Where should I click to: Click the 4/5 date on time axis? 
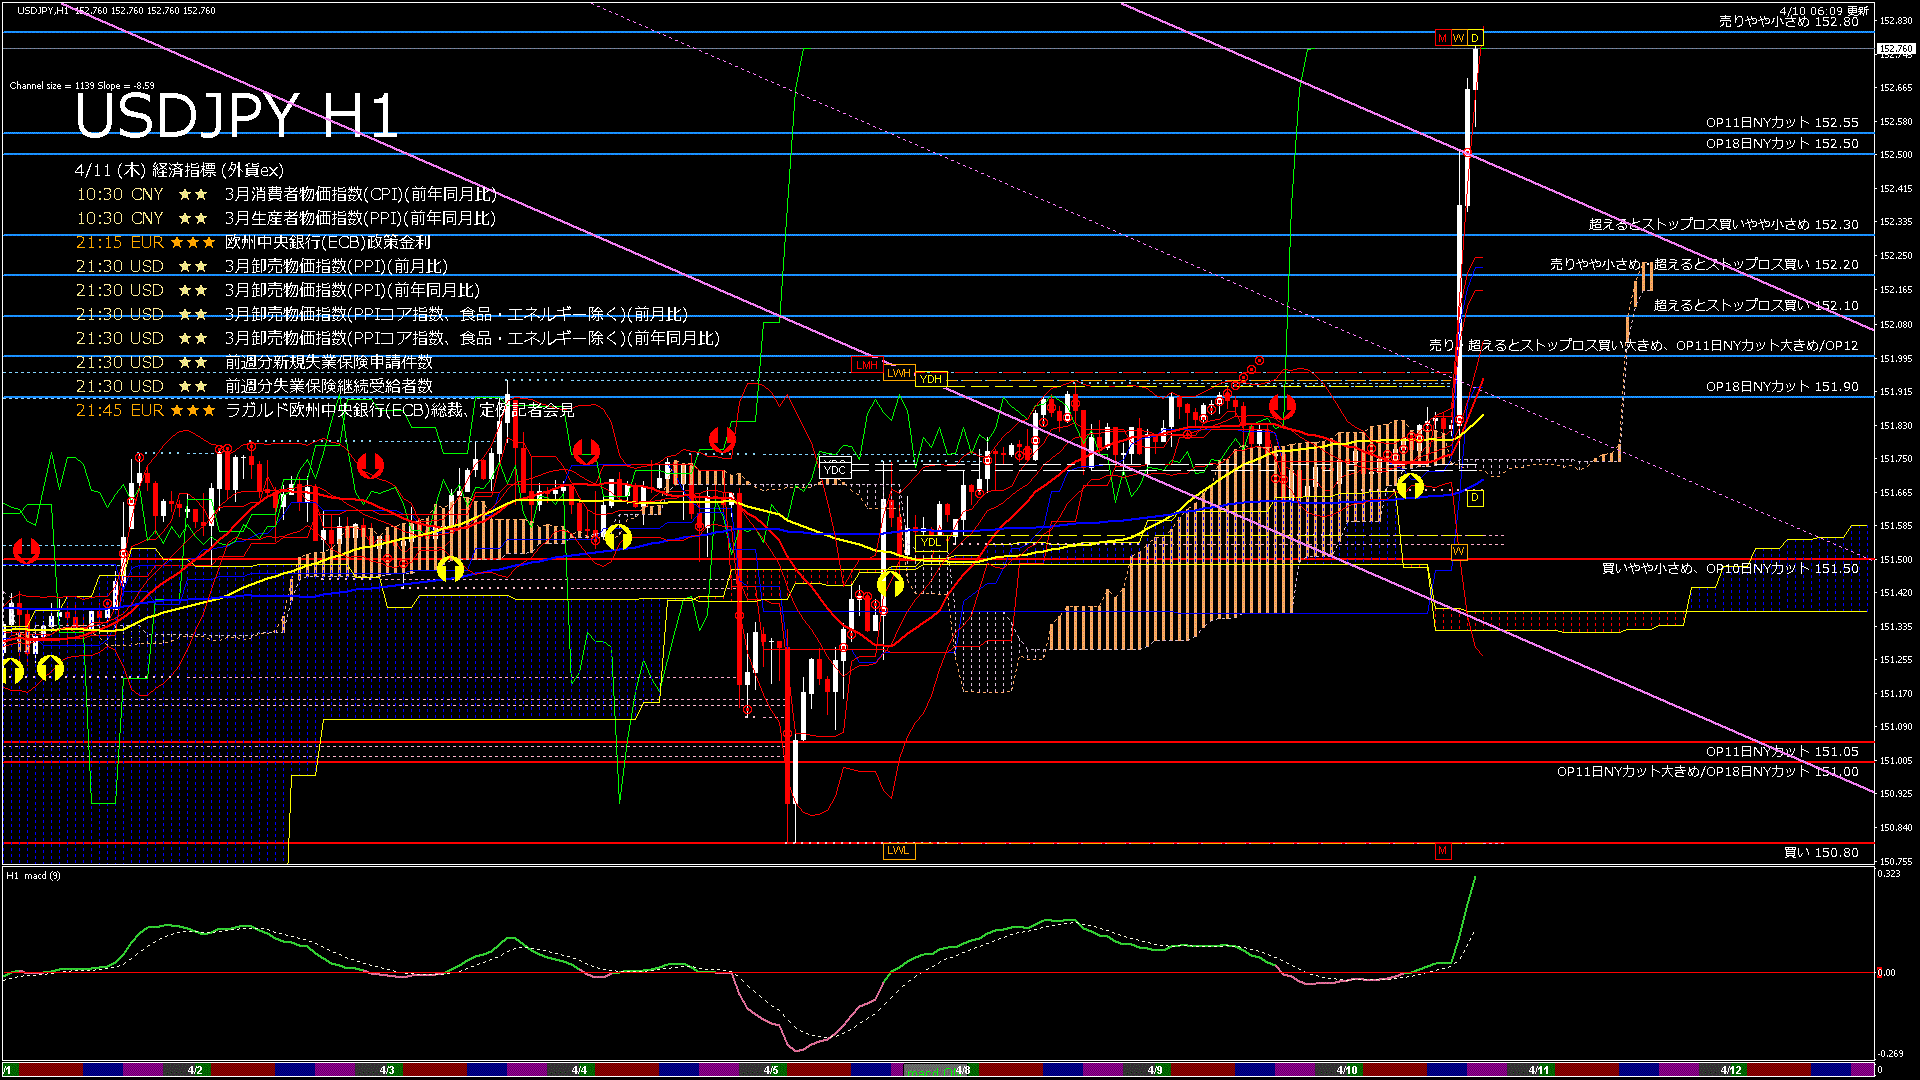coord(771,1070)
